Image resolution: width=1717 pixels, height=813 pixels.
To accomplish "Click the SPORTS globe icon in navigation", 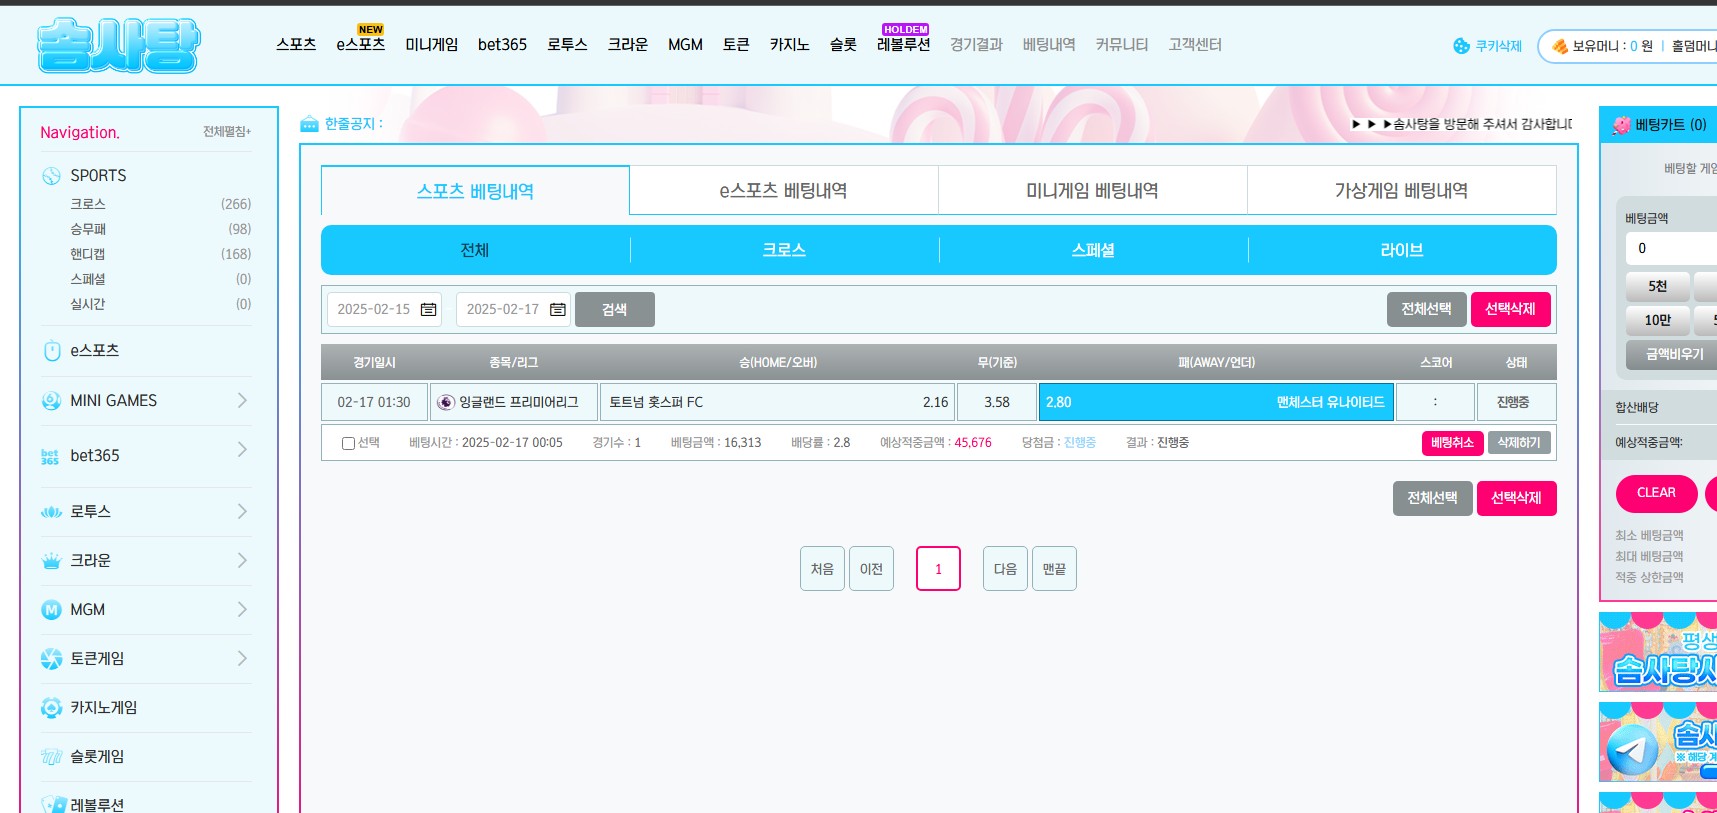I will click(52, 176).
